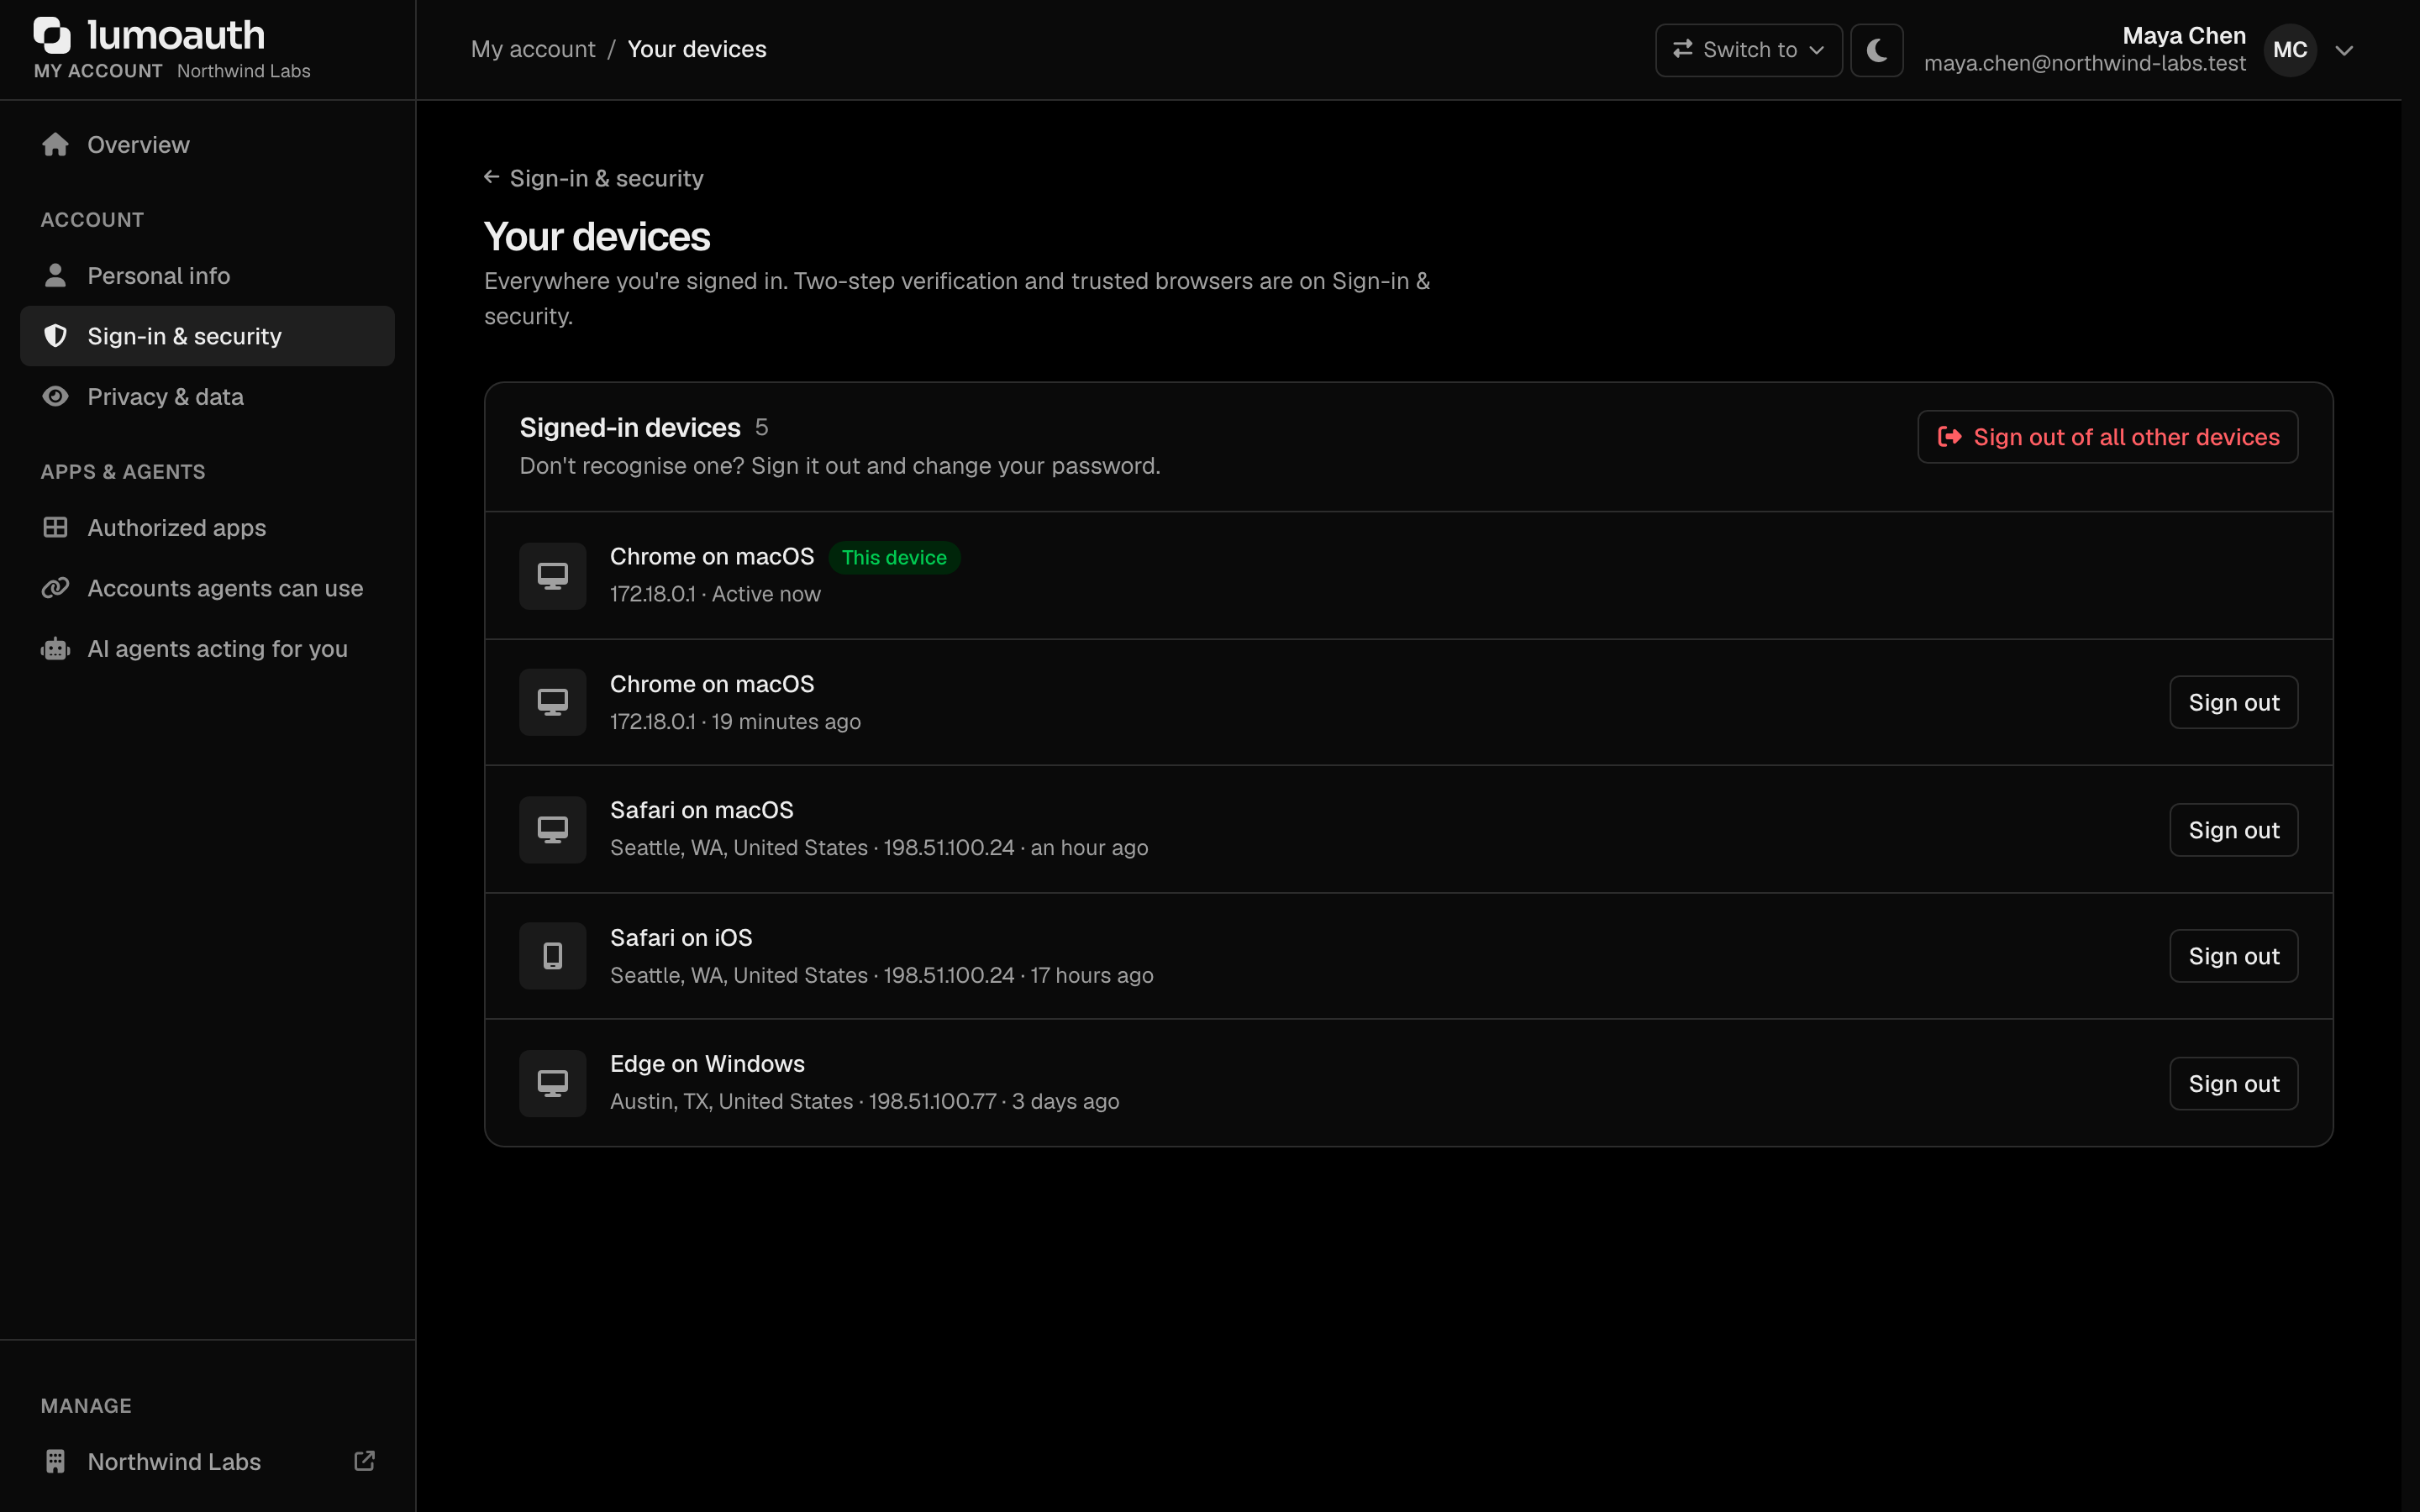Click the maya.chen@northwind-labs.test email
This screenshot has width=2420, height=1512.
coord(2085,64)
